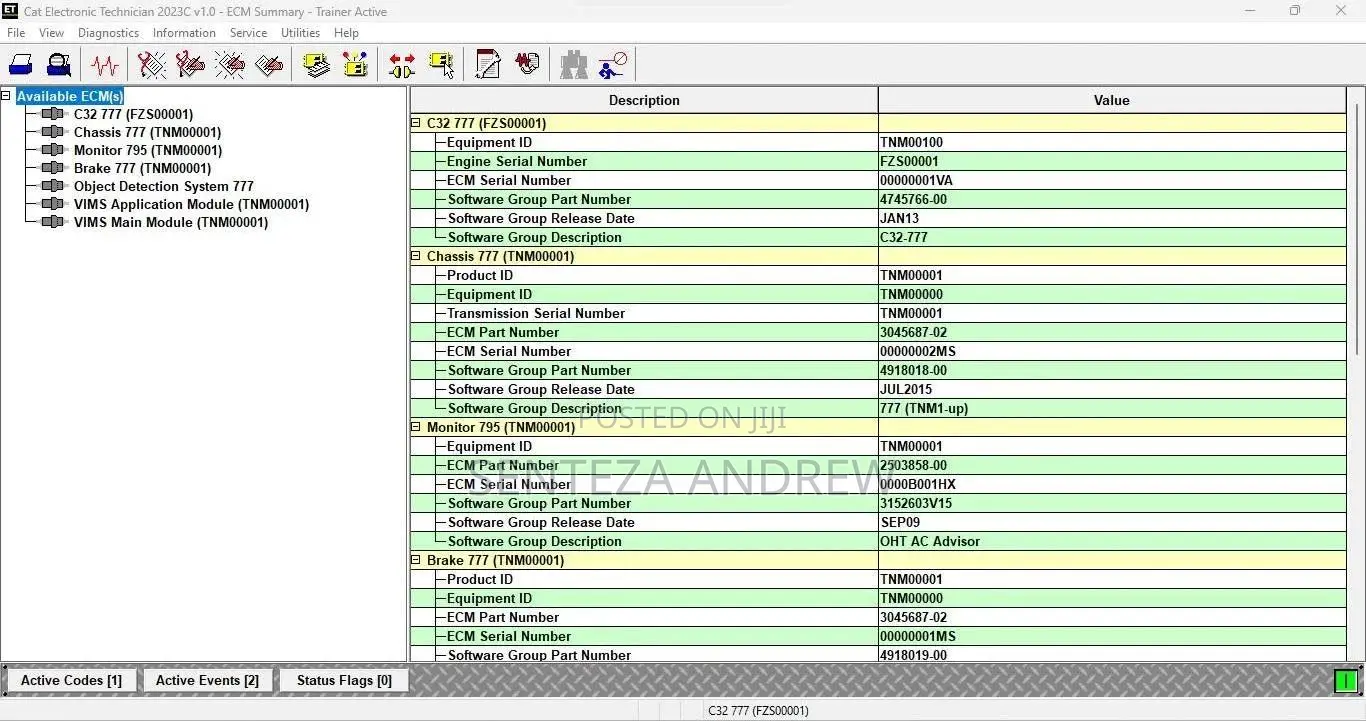Select Brake 777 (TNM00001) ECM in tree
Viewport: 1366px width, 721px height.
point(142,168)
